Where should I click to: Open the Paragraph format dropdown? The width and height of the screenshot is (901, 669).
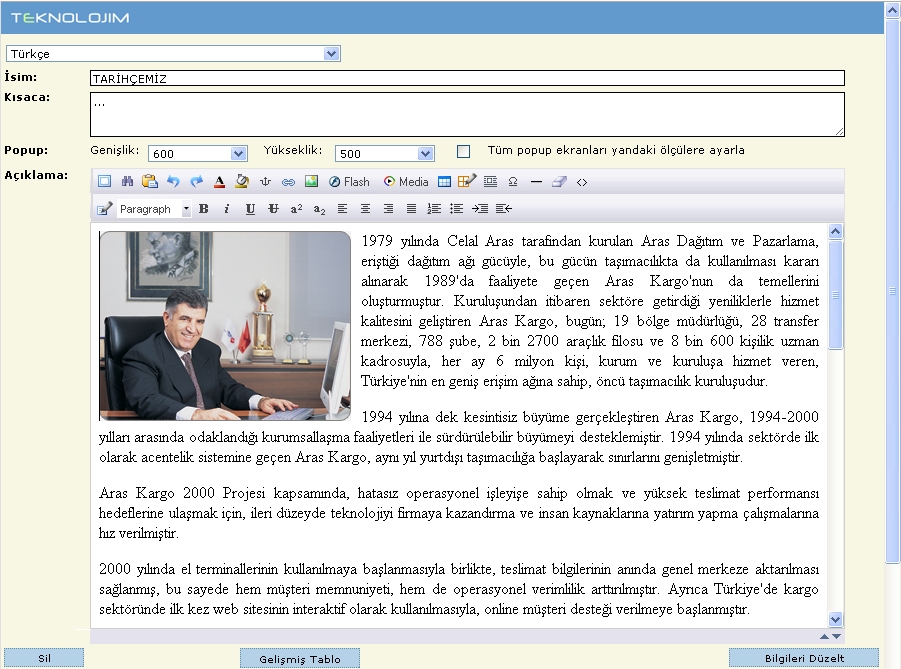tap(154, 209)
